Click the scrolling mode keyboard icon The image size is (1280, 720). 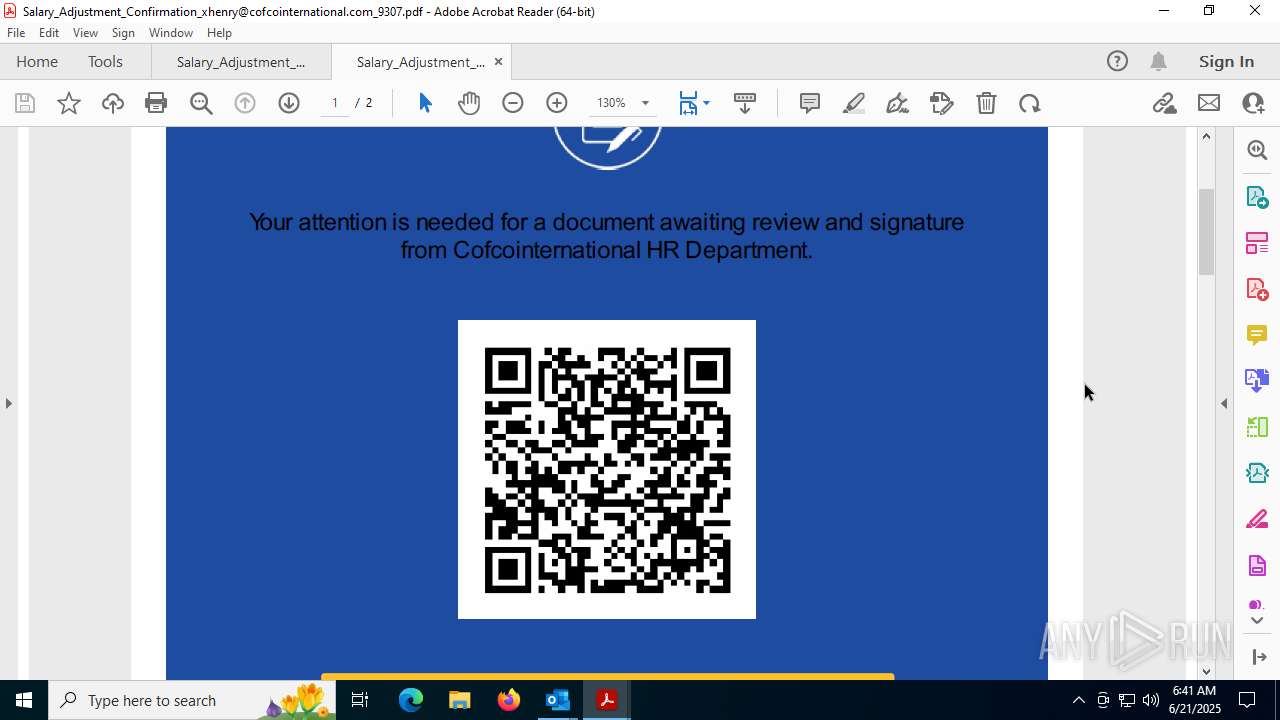tap(745, 103)
